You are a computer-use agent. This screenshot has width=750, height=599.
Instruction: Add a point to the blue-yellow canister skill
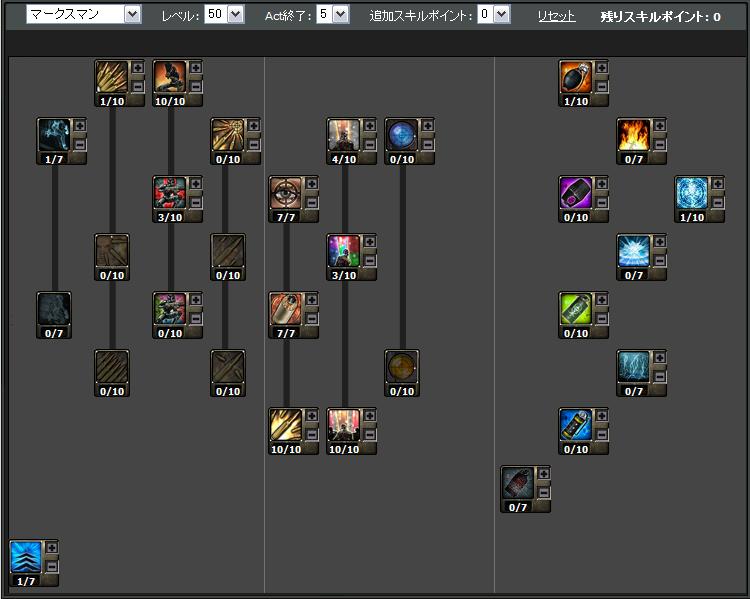click(x=602, y=416)
